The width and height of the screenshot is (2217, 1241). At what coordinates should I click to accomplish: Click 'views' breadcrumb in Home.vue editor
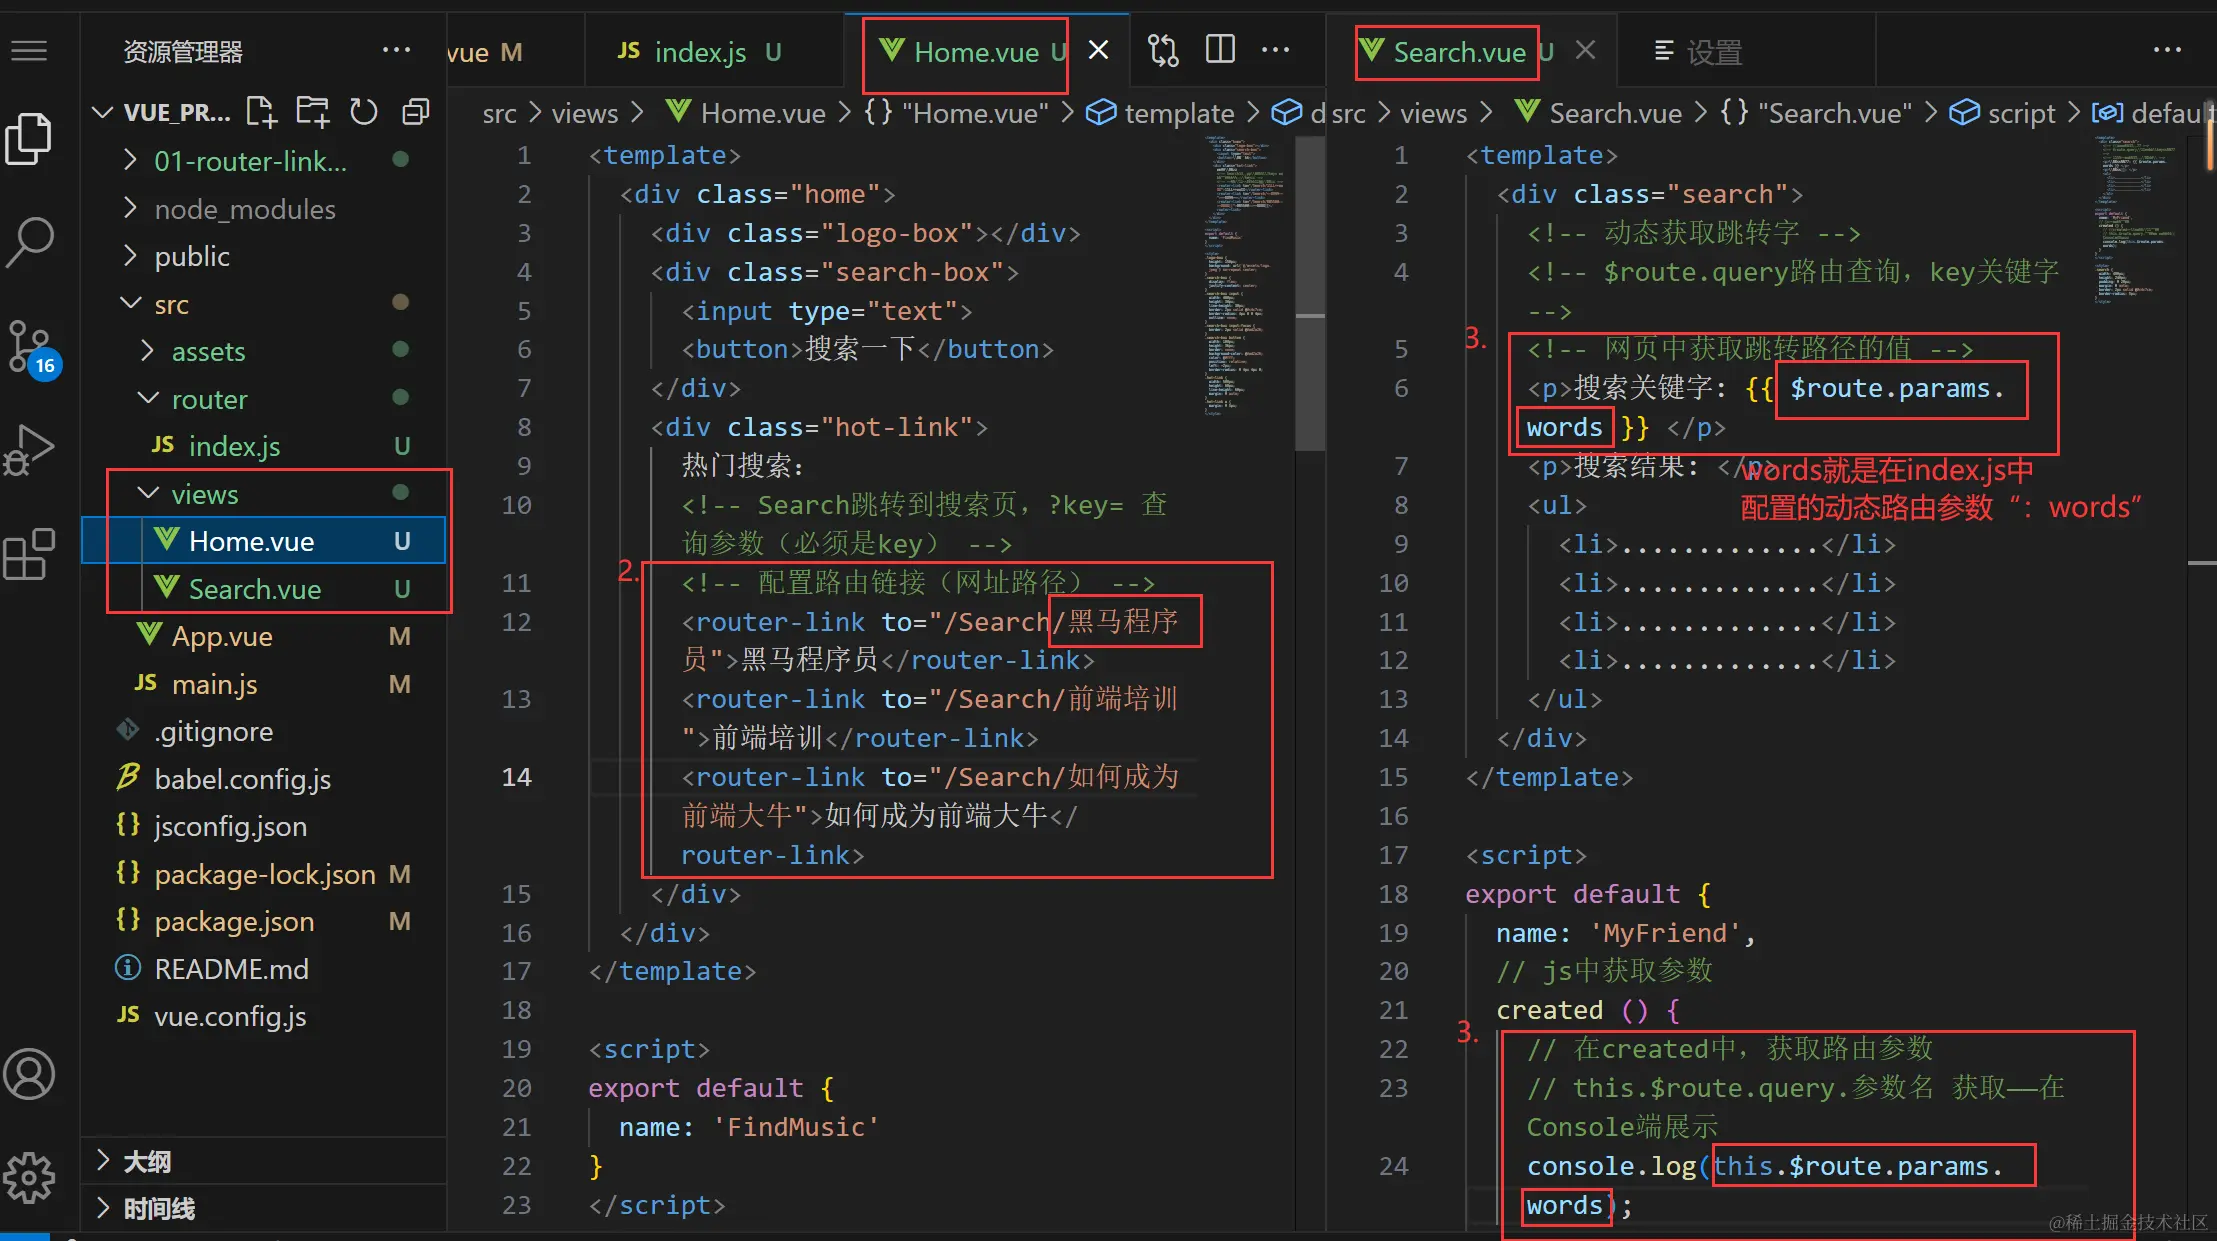(584, 113)
